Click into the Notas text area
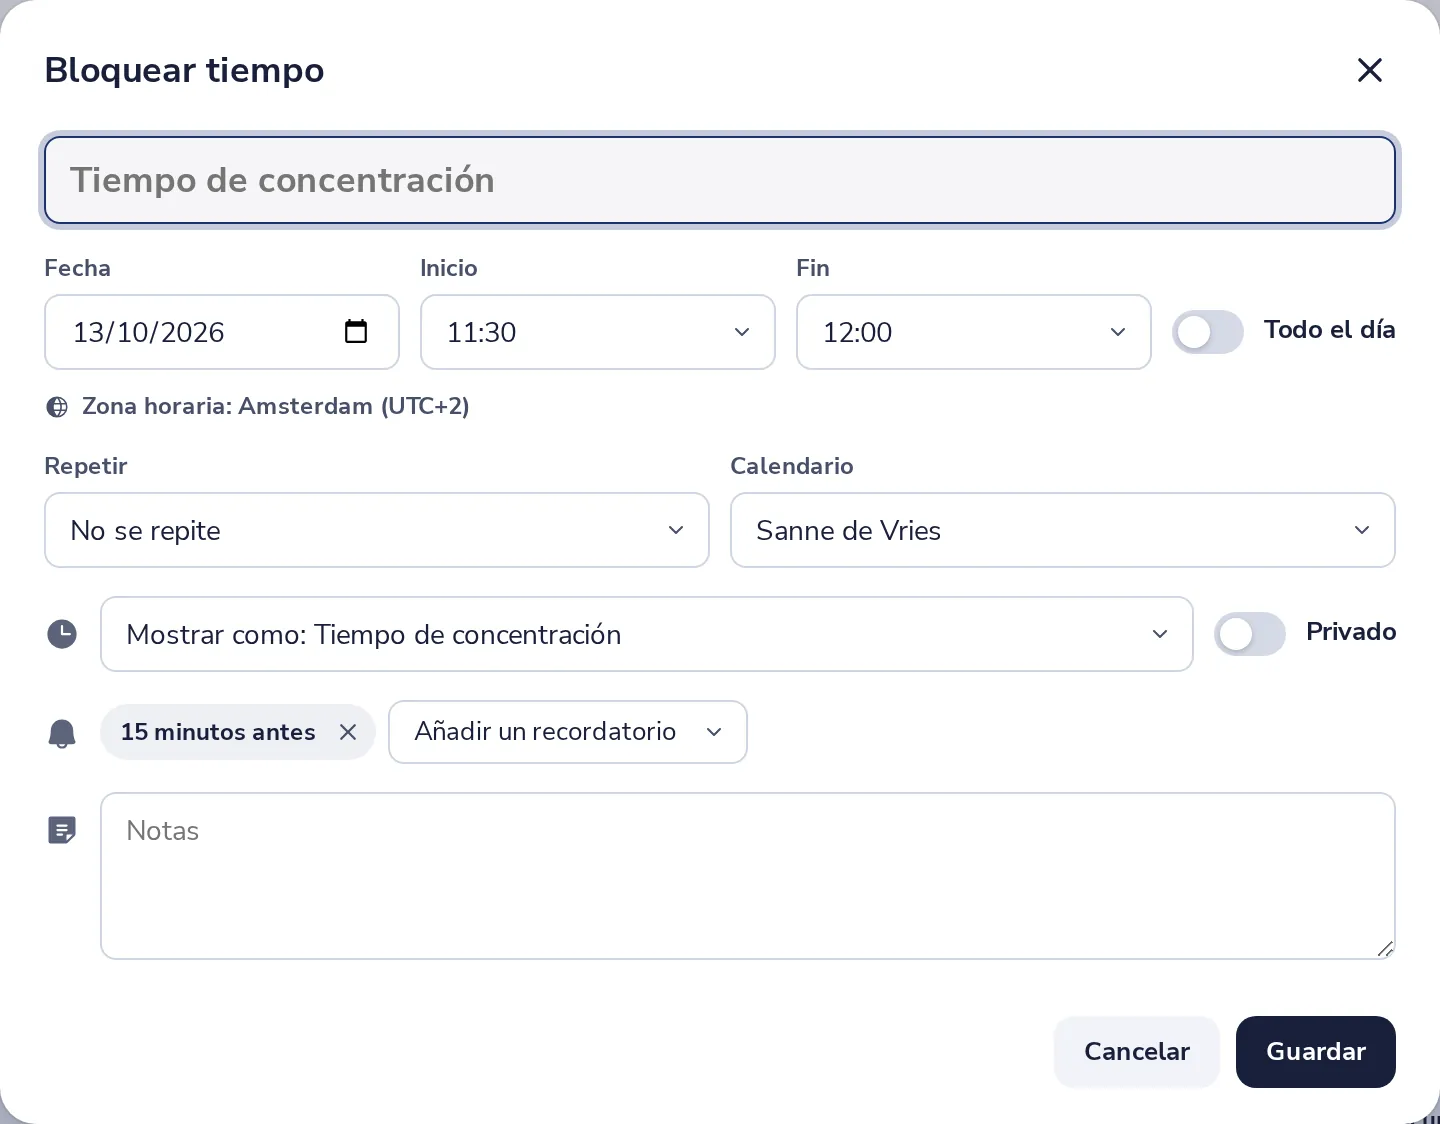The image size is (1440, 1124). [x=748, y=876]
